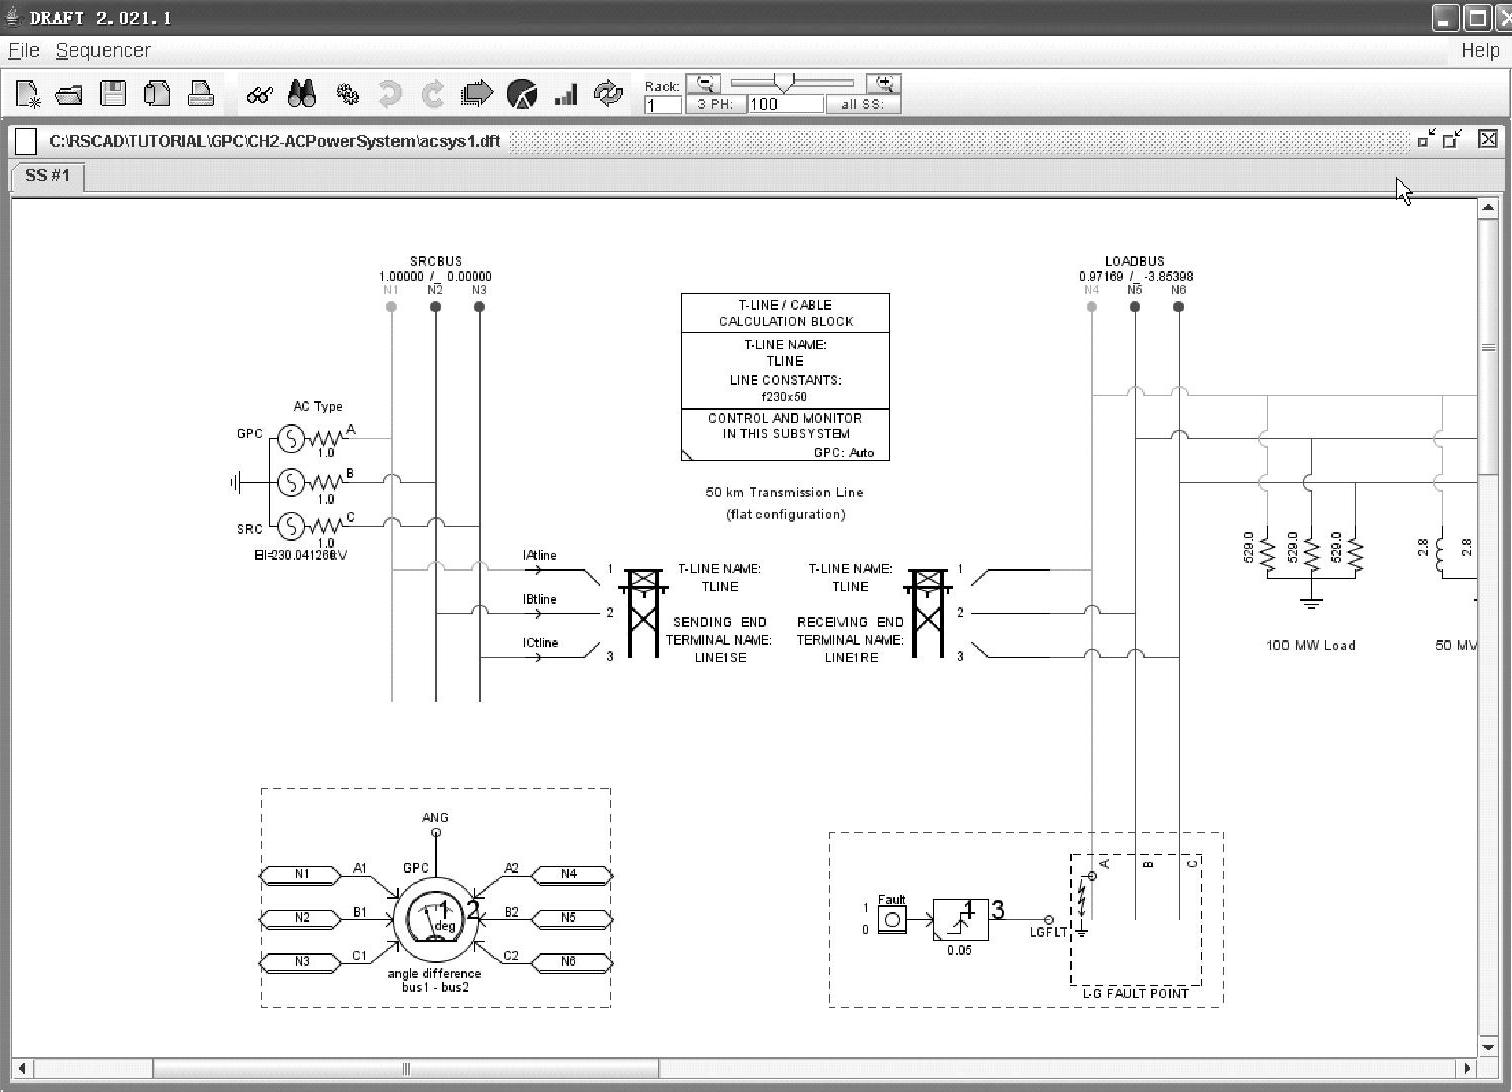Click the New file toolbar icon
1512x1092 pixels.
pyautogui.click(x=28, y=94)
